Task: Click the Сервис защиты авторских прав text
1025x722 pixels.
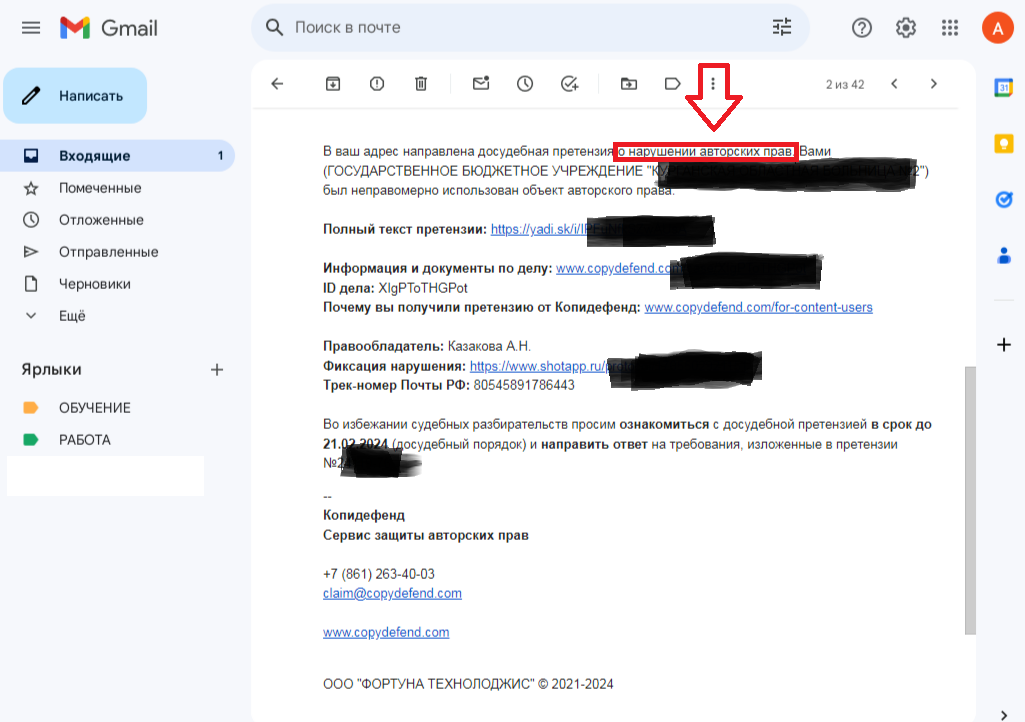Action: tap(426, 535)
